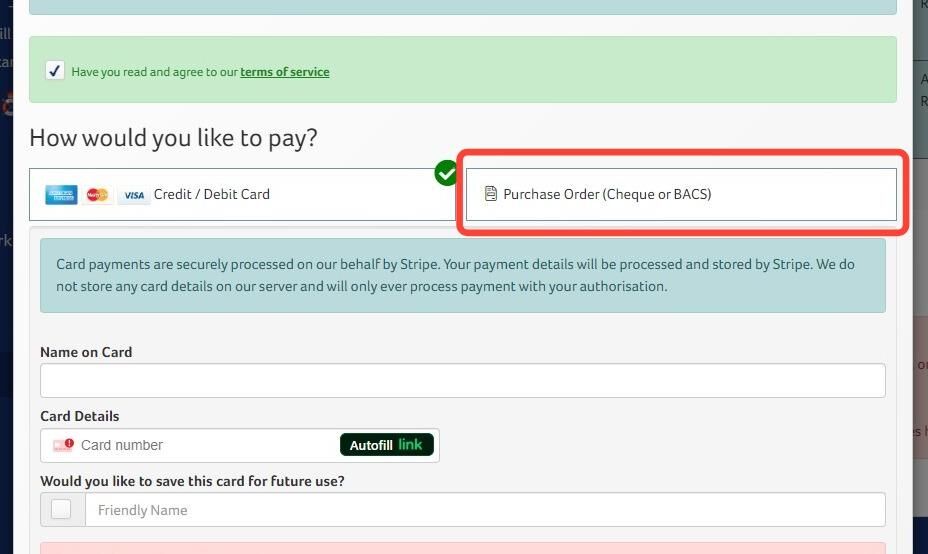Click the Mastercard logo icon
The width and height of the screenshot is (928, 554).
tap(97, 195)
